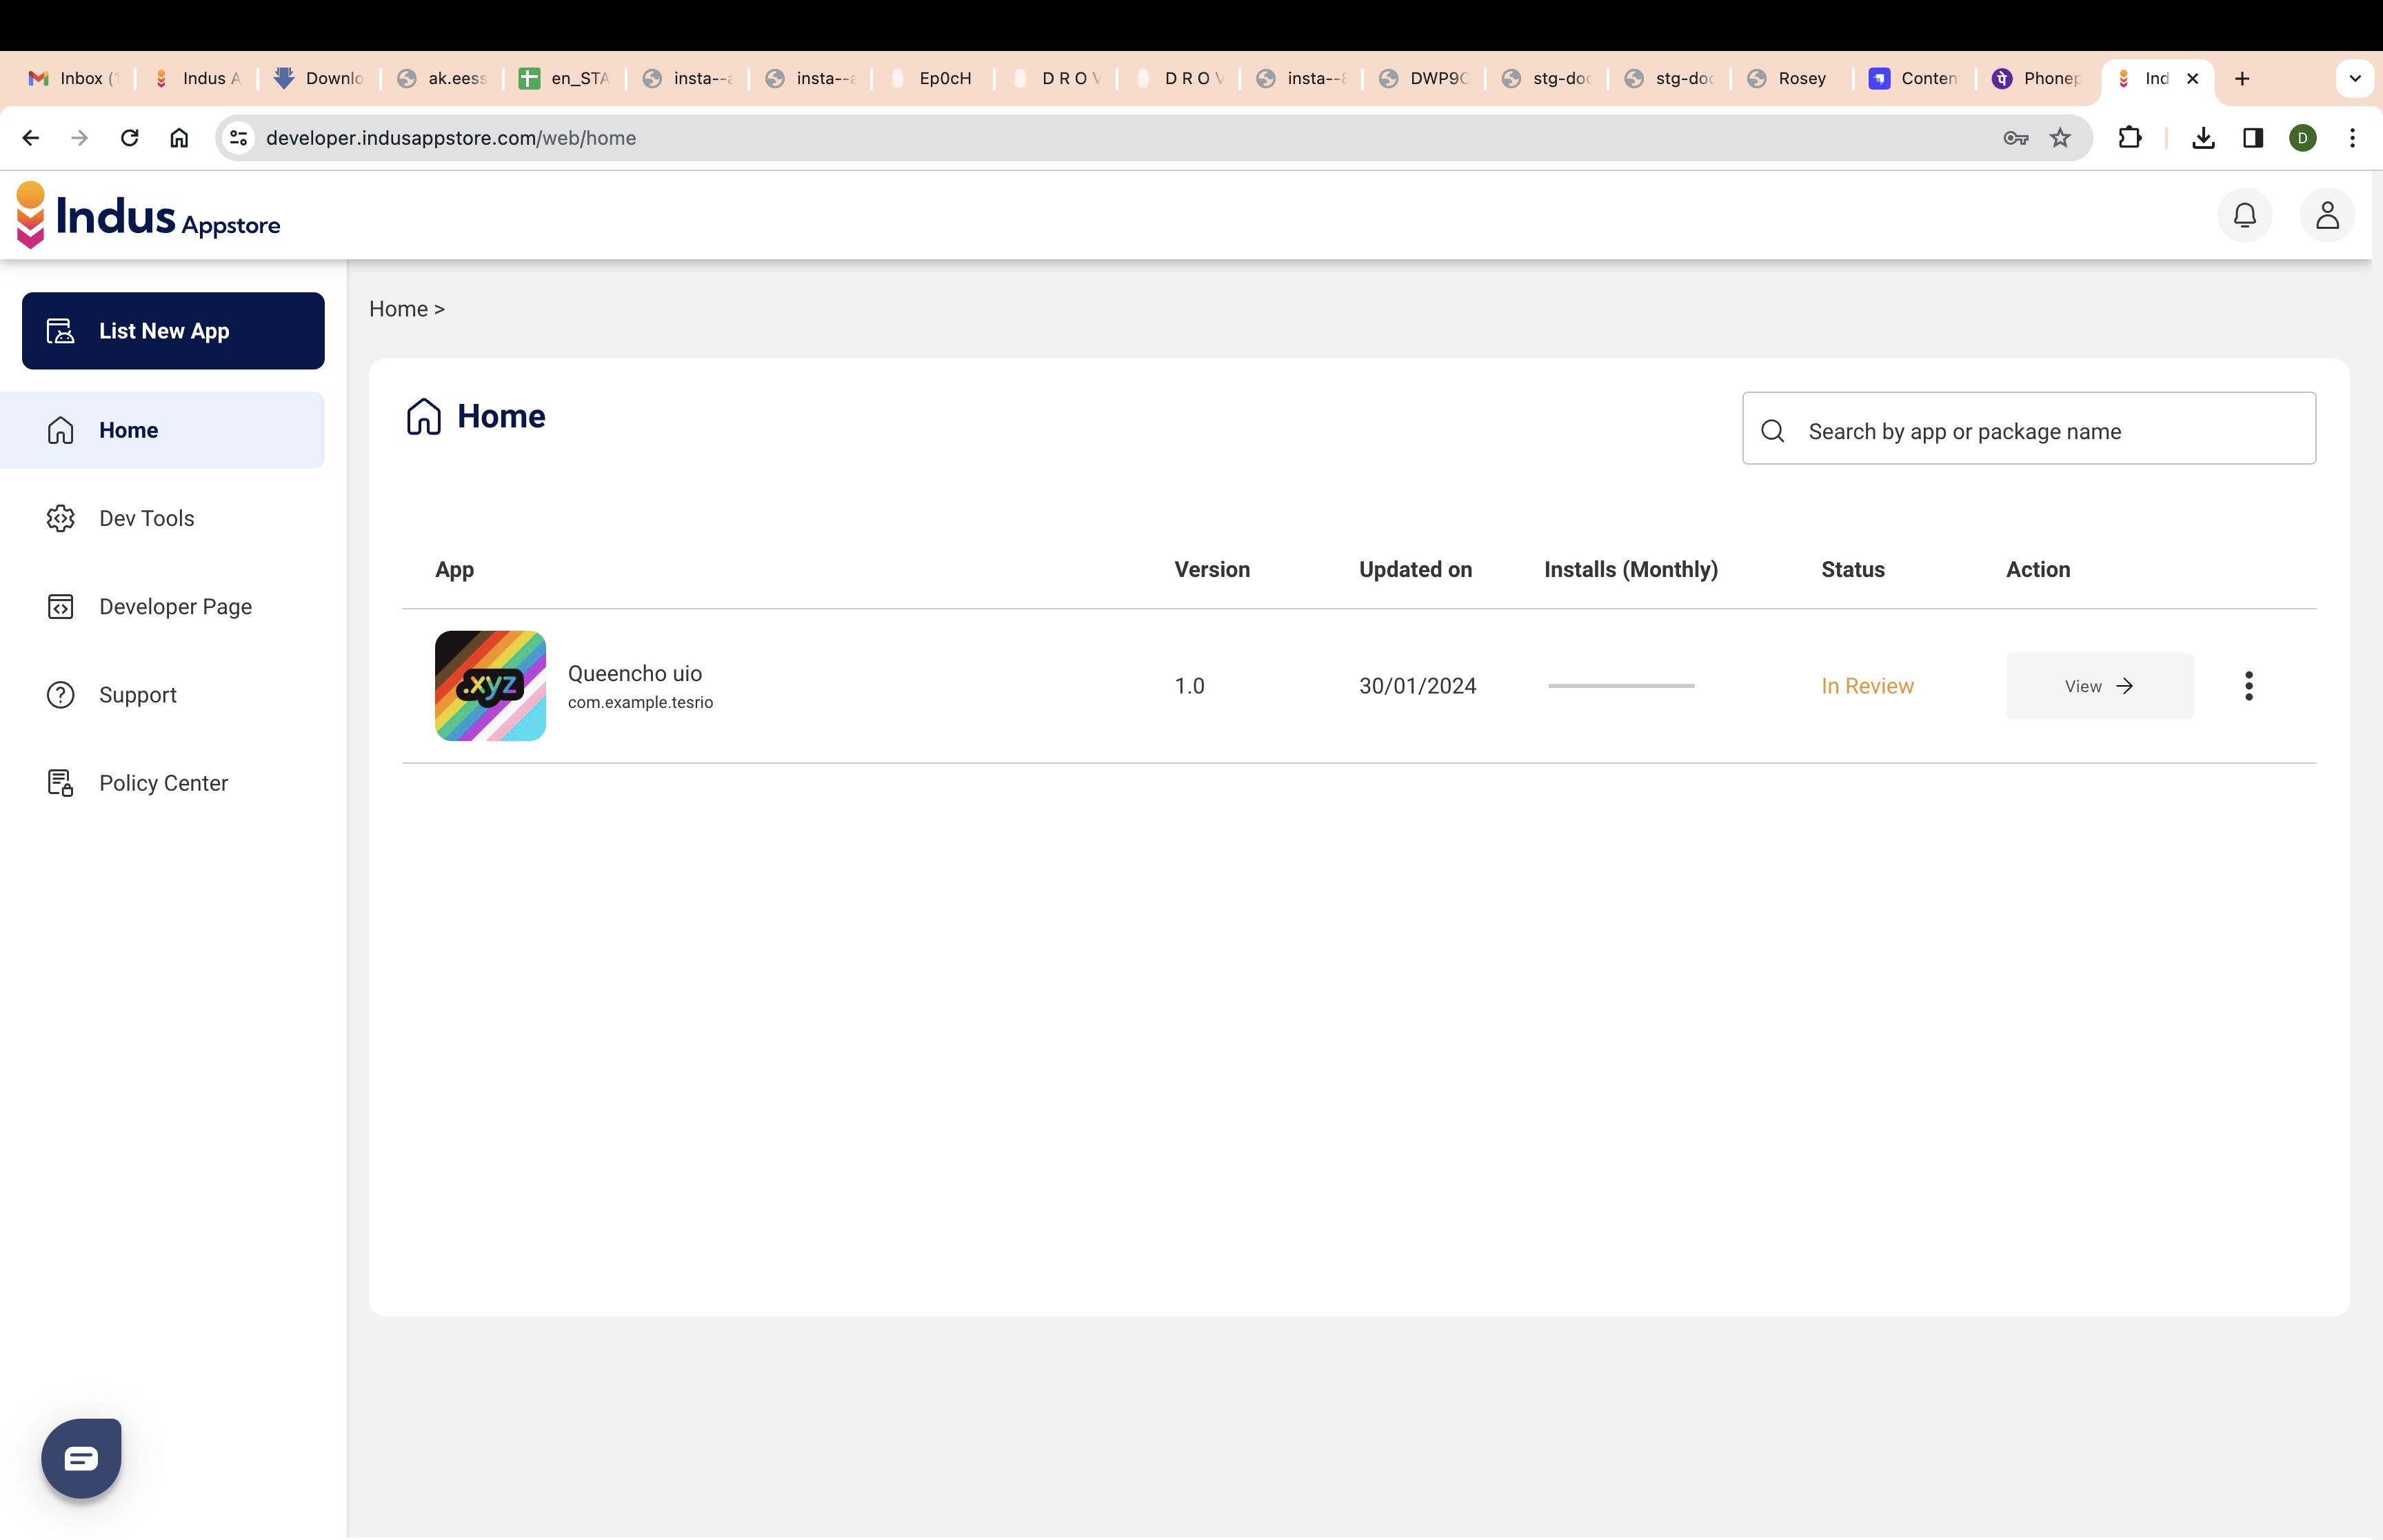This screenshot has height=1540, width=2383.
Task: Reload the page
Action: click(x=129, y=138)
